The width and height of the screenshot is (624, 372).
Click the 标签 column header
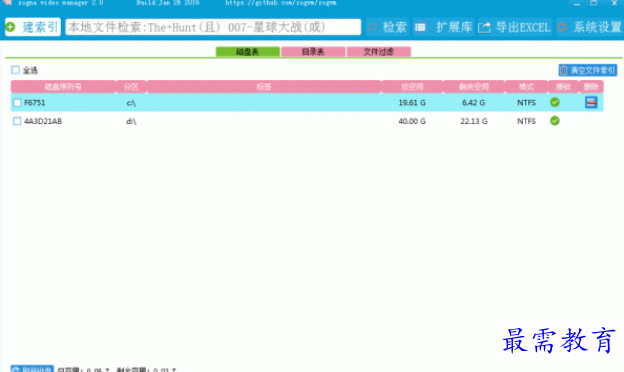[263, 87]
